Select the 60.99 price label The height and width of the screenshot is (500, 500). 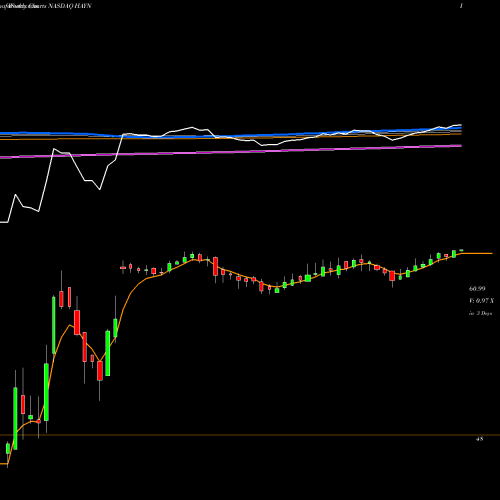pyautogui.click(x=477, y=289)
